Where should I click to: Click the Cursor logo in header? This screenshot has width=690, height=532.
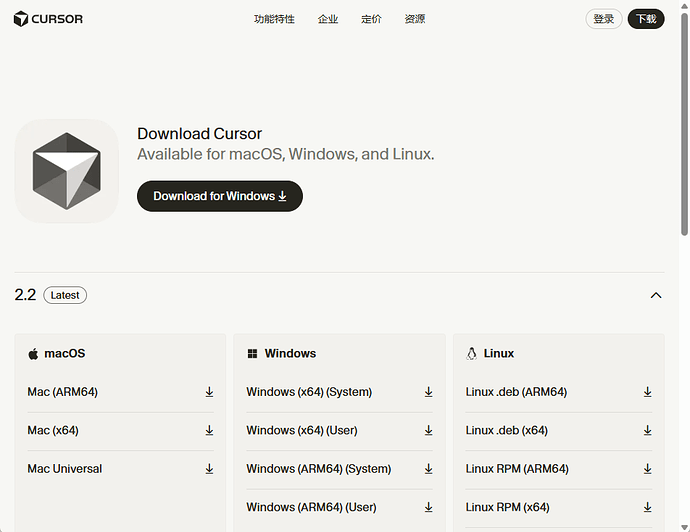click(x=48, y=19)
